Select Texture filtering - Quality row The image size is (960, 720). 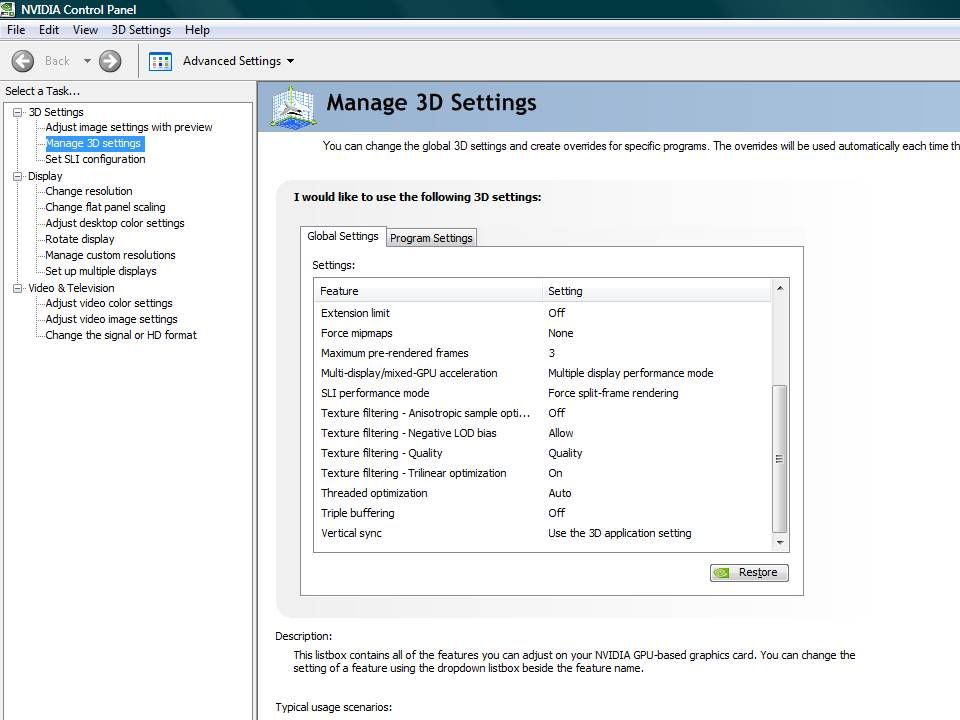(542, 453)
